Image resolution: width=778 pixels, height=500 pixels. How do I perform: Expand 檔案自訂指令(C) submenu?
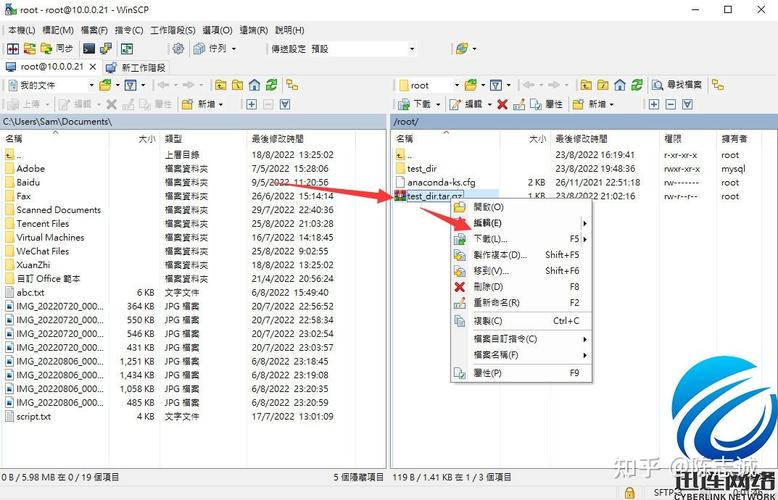[x=521, y=339]
